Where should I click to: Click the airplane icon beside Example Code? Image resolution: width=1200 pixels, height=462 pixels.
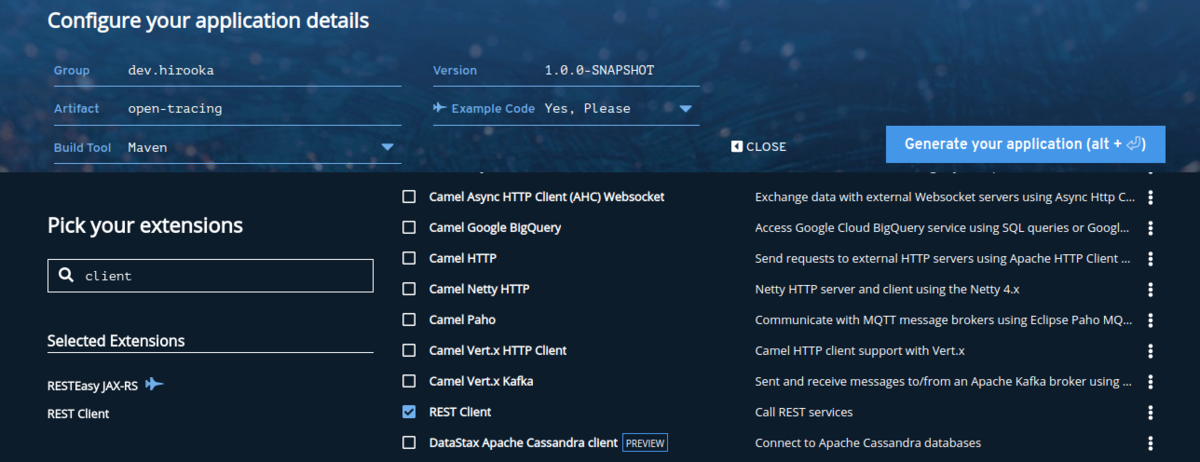[x=440, y=108]
